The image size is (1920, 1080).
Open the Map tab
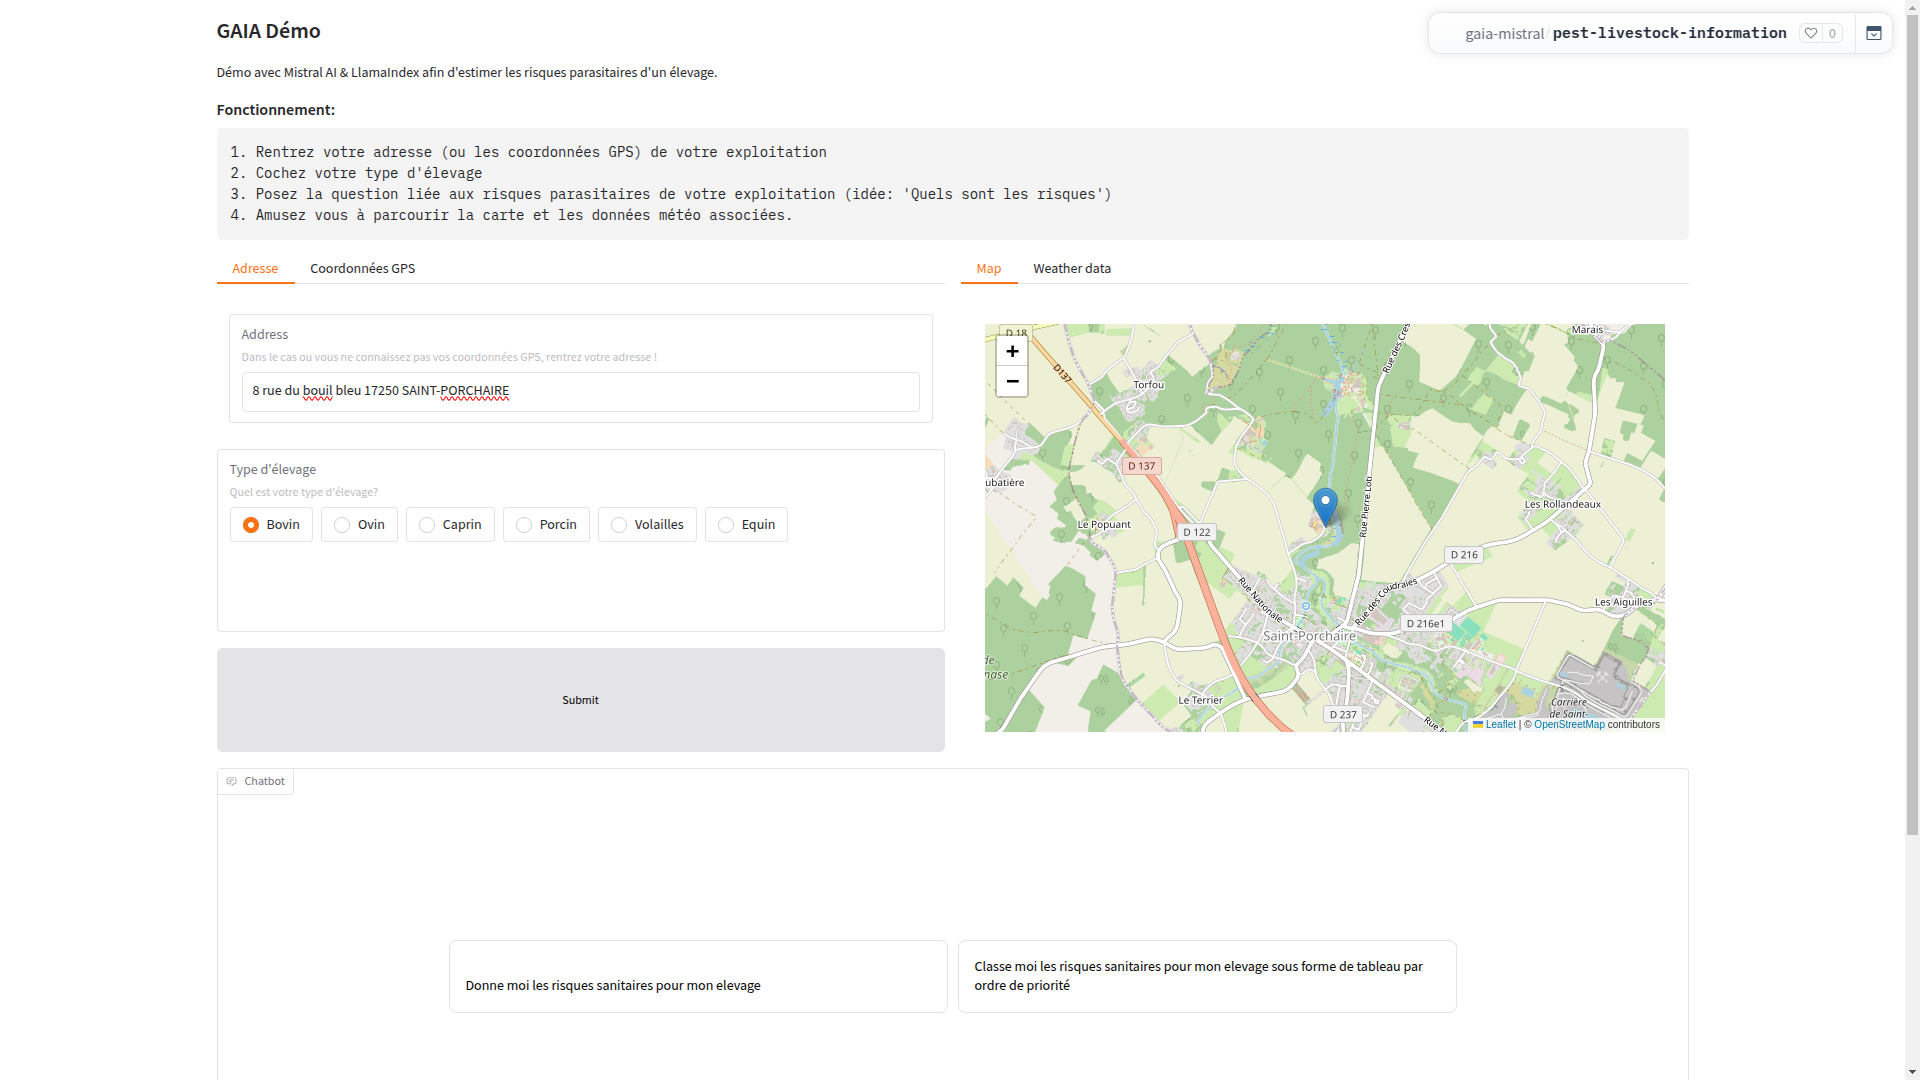click(989, 268)
